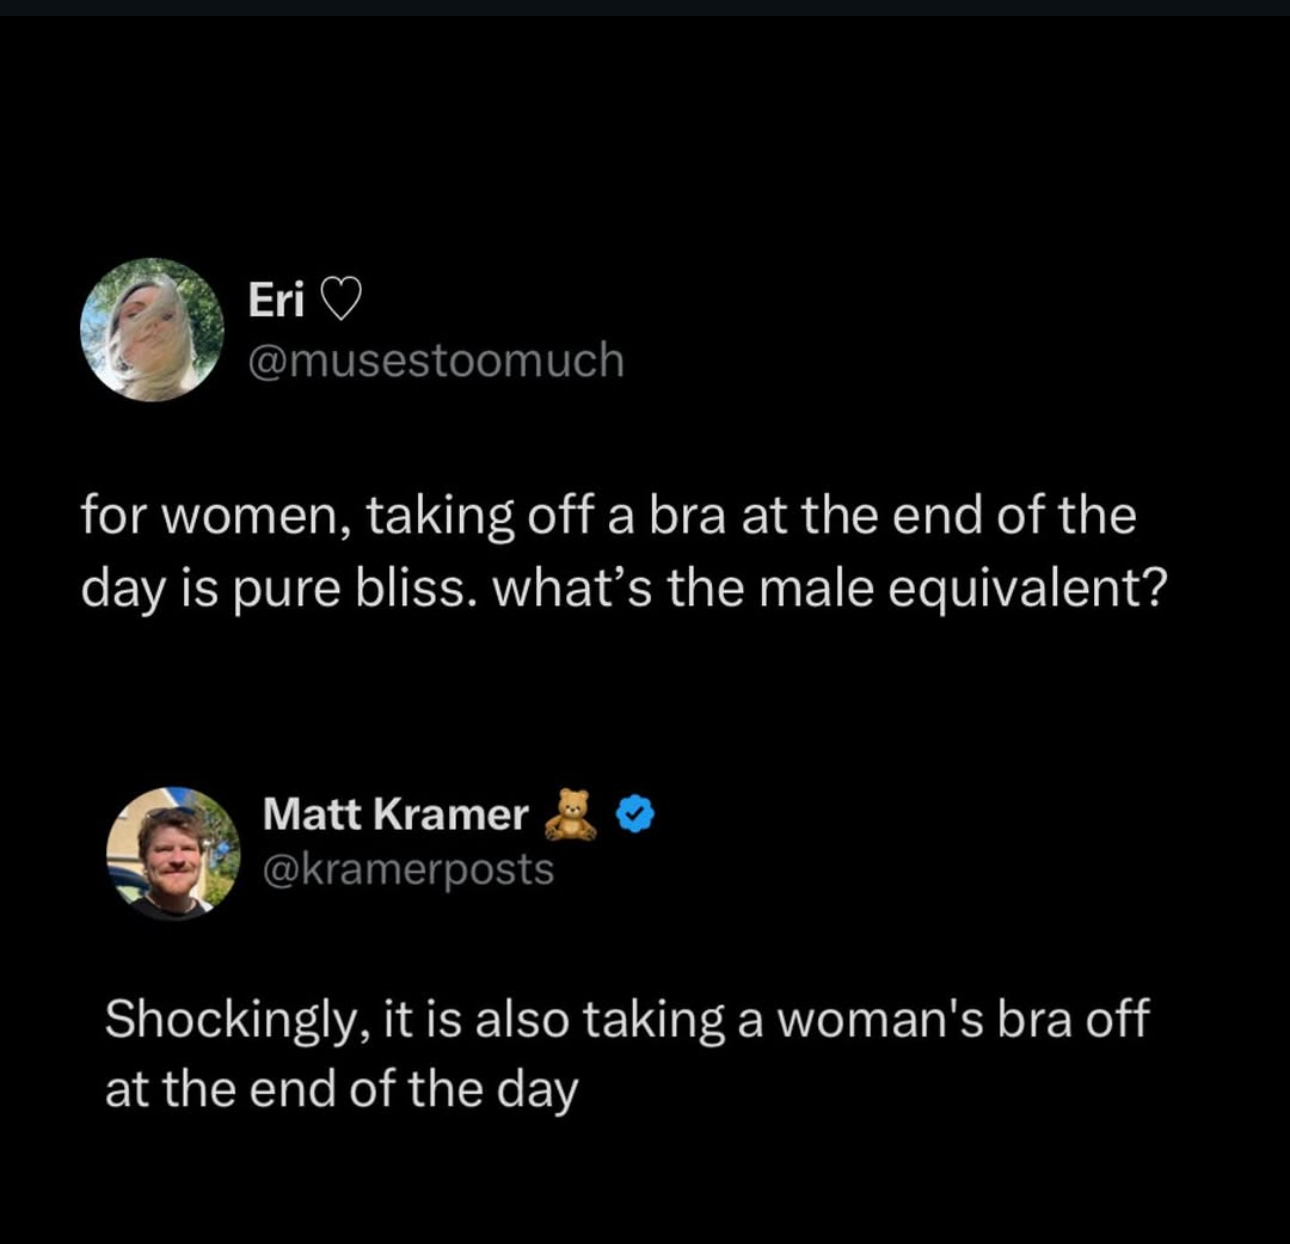Open Eri's profile picture

click(152, 330)
